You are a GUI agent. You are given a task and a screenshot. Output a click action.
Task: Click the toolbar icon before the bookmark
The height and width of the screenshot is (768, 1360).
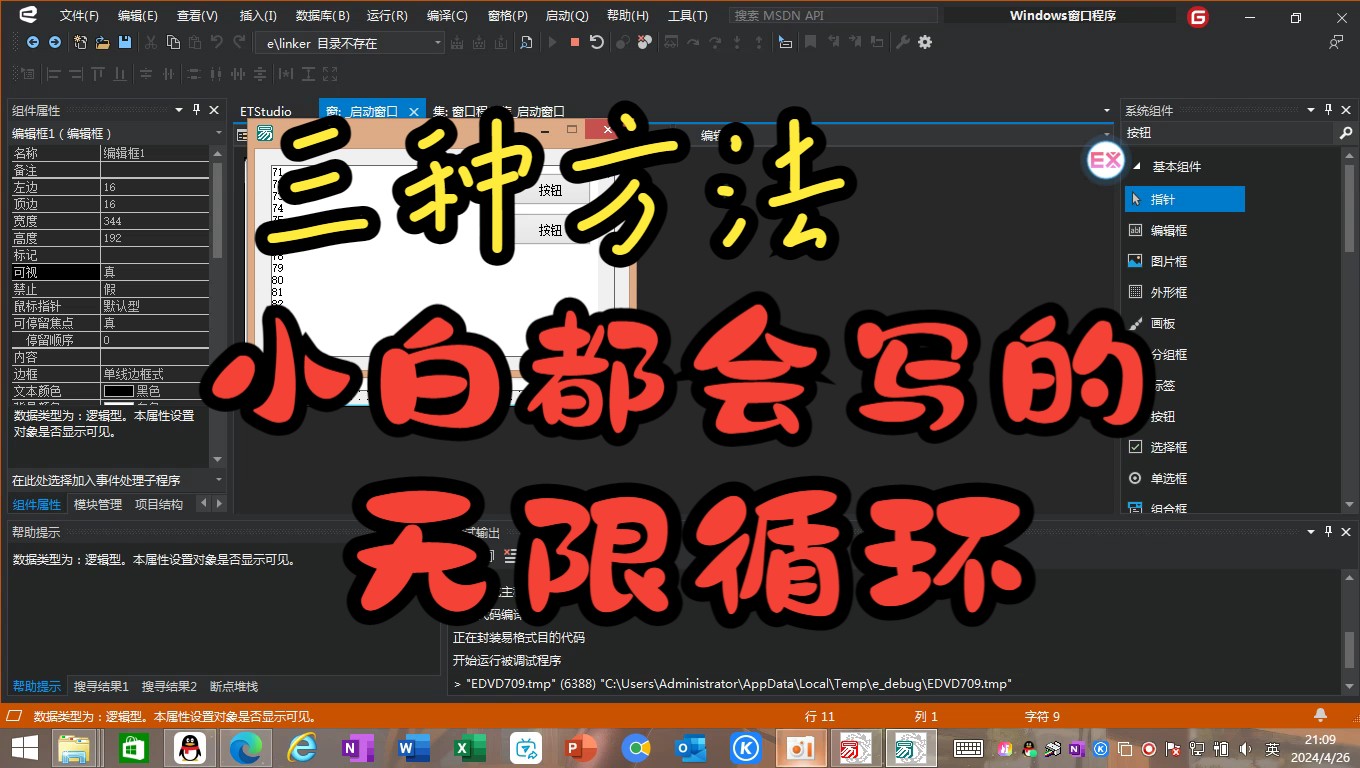point(786,42)
